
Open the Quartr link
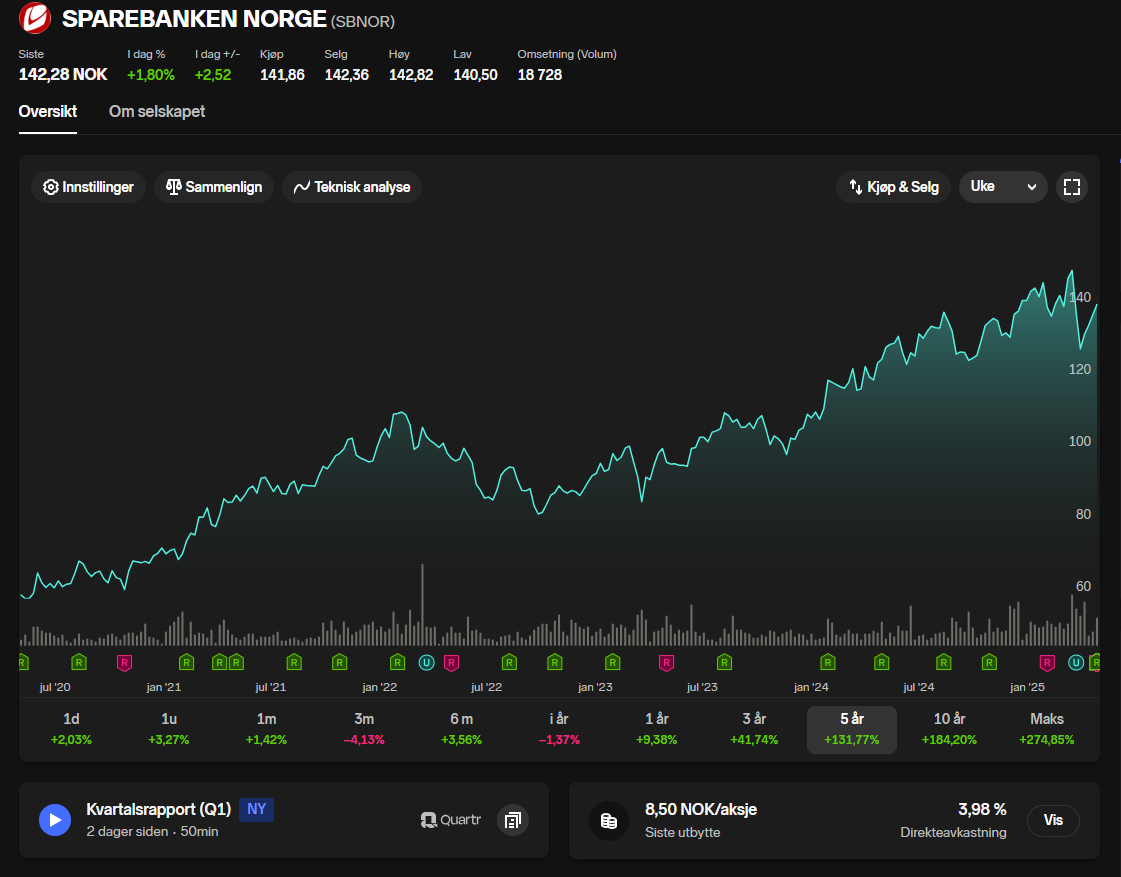[x=451, y=820]
